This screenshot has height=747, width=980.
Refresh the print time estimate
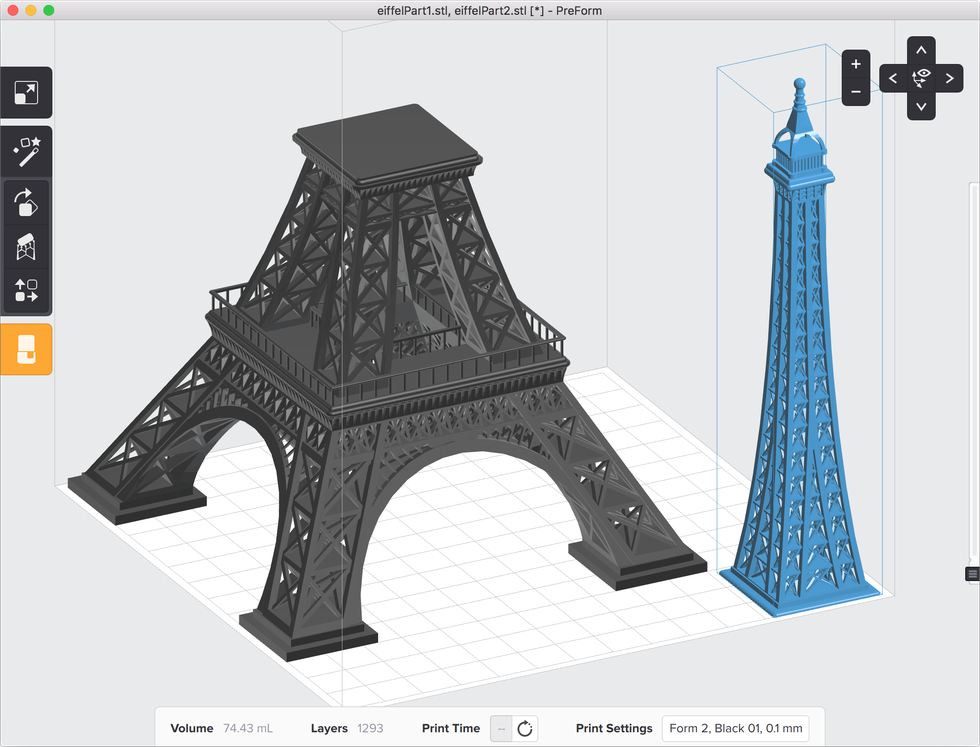point(524,728)
